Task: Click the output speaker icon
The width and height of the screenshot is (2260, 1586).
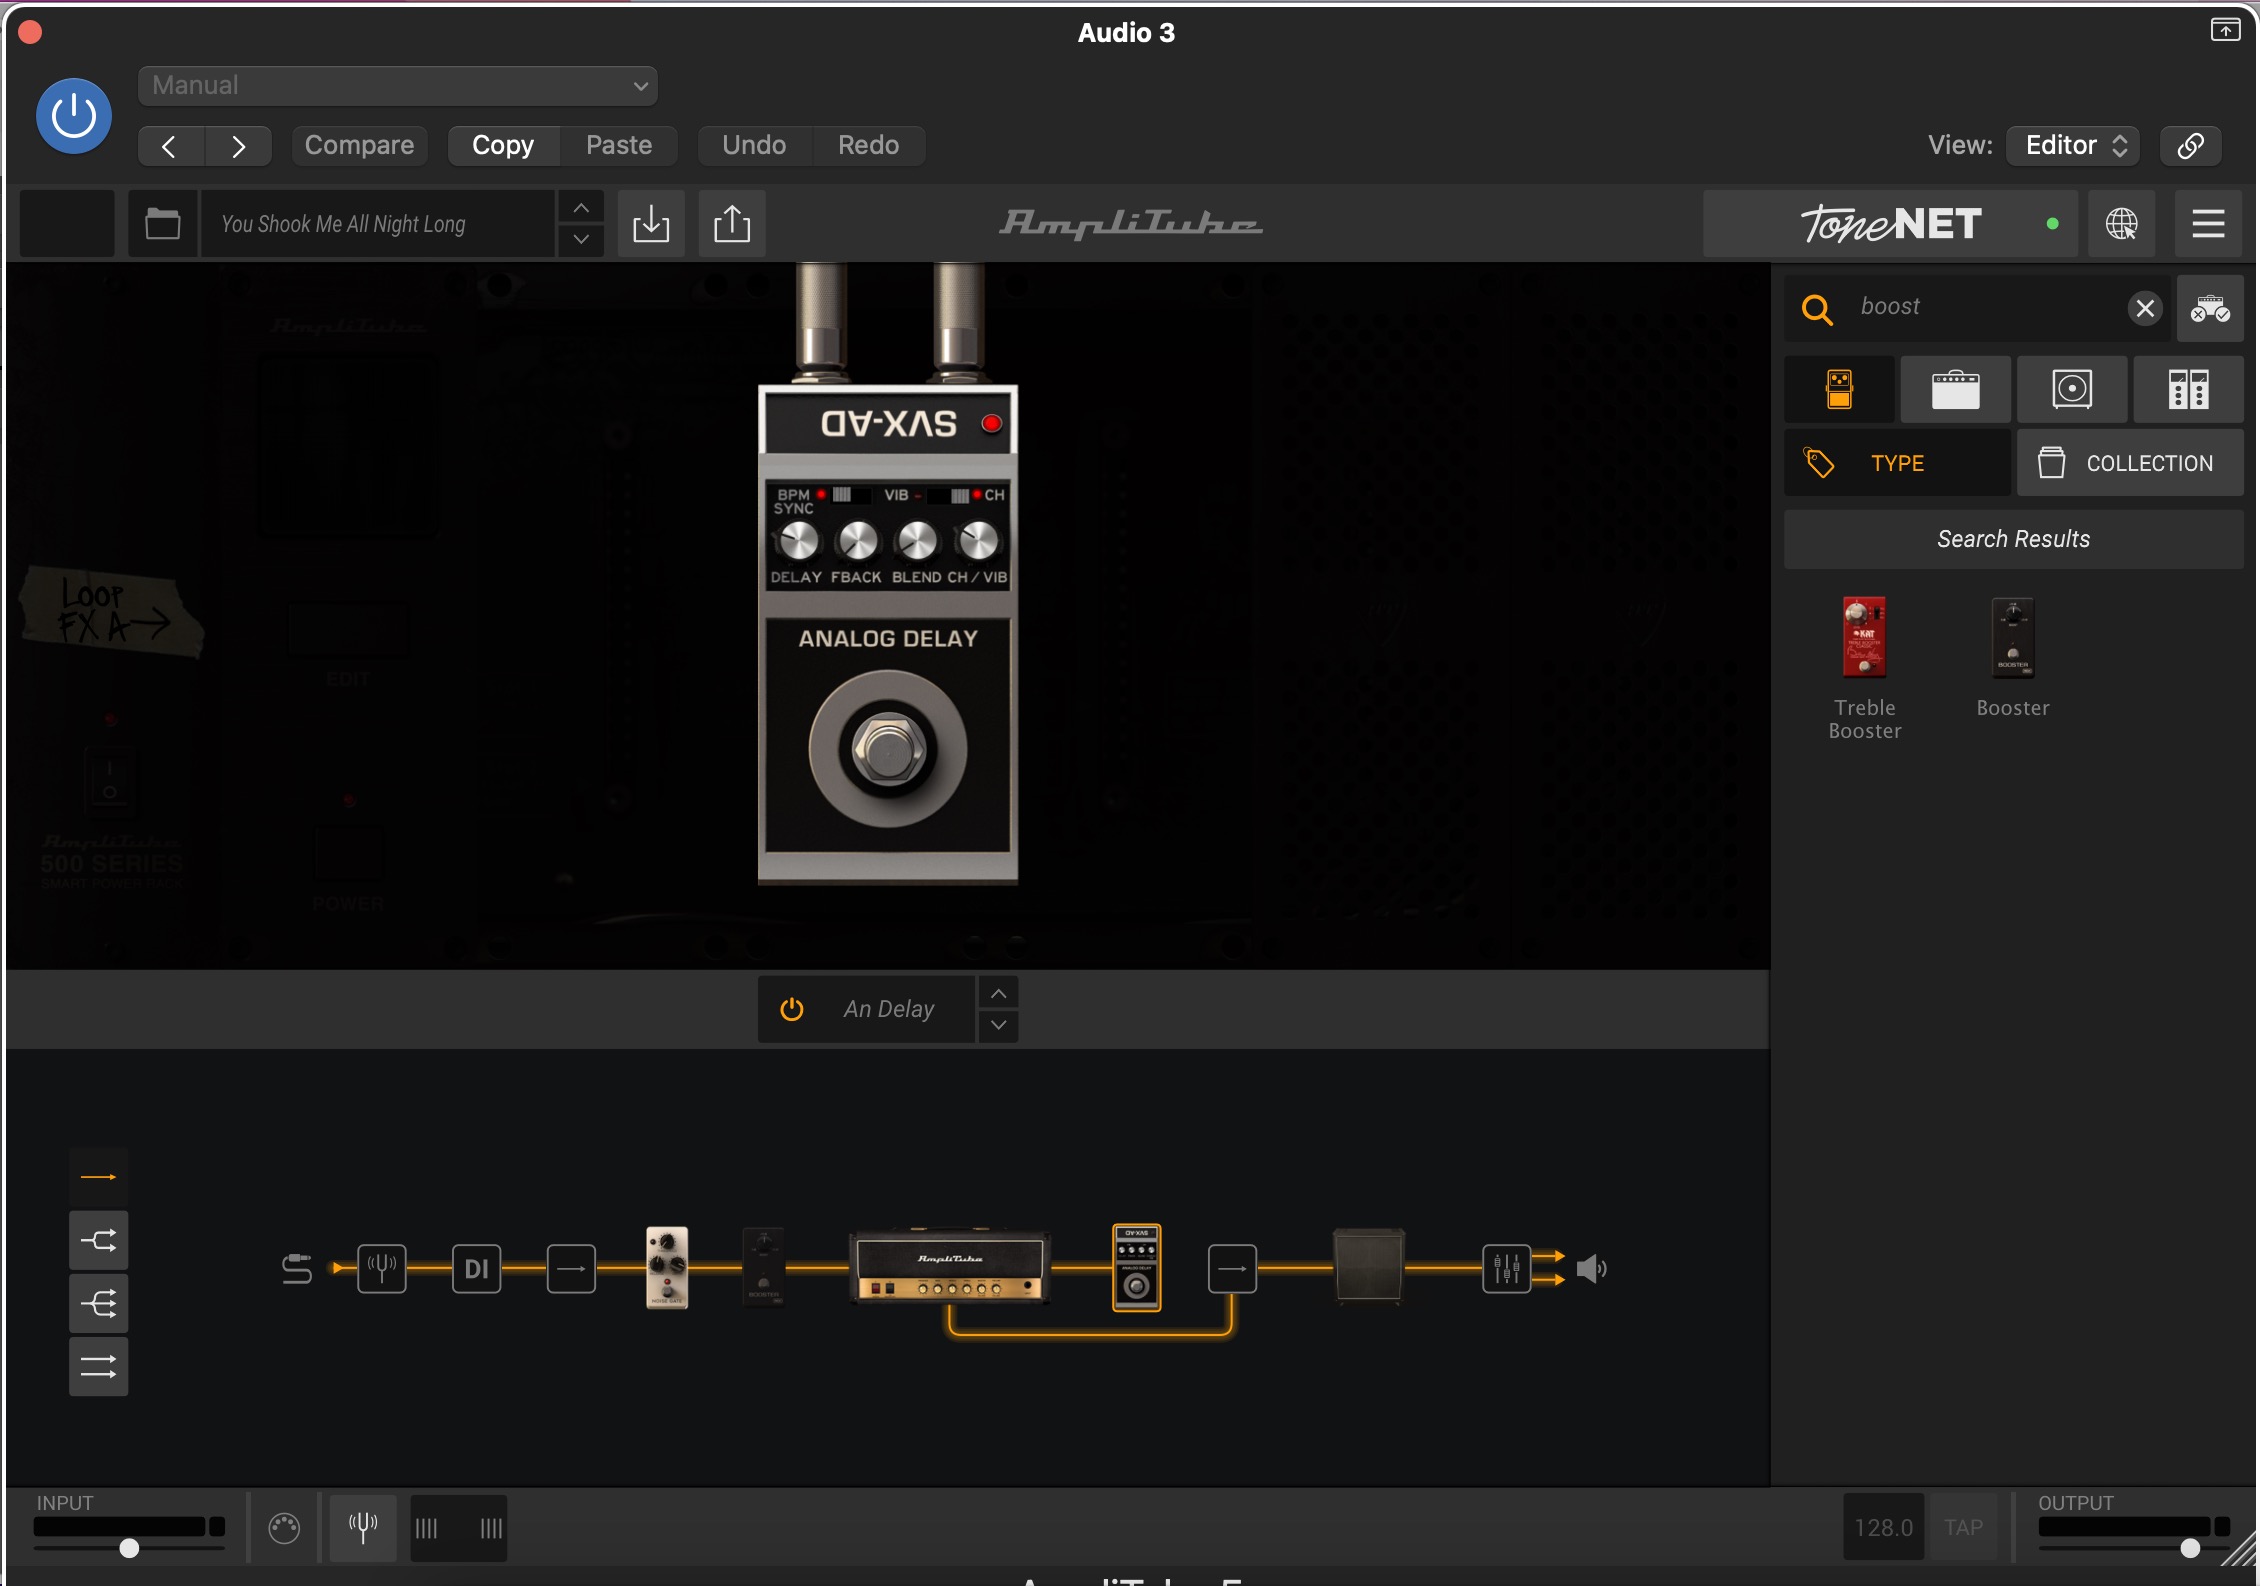Action: pyautogui.click(x=1591, y=1269)
